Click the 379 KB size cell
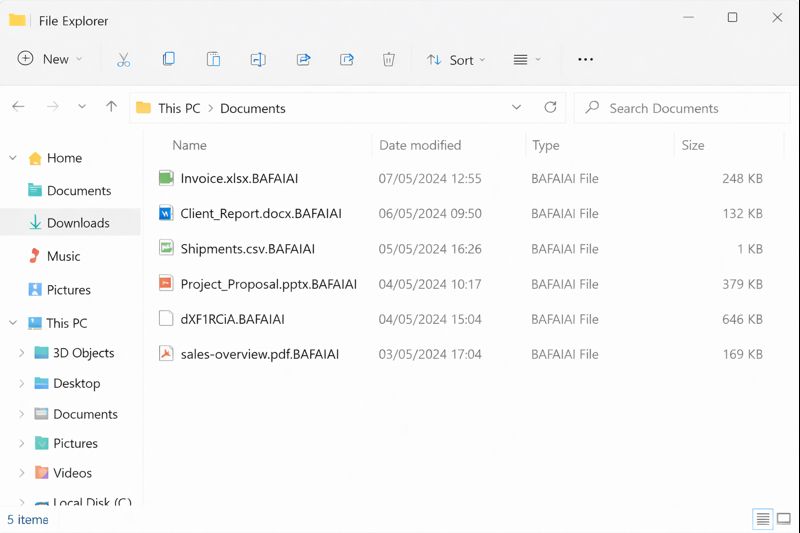The image size is (800, 533). pos(742,284)
